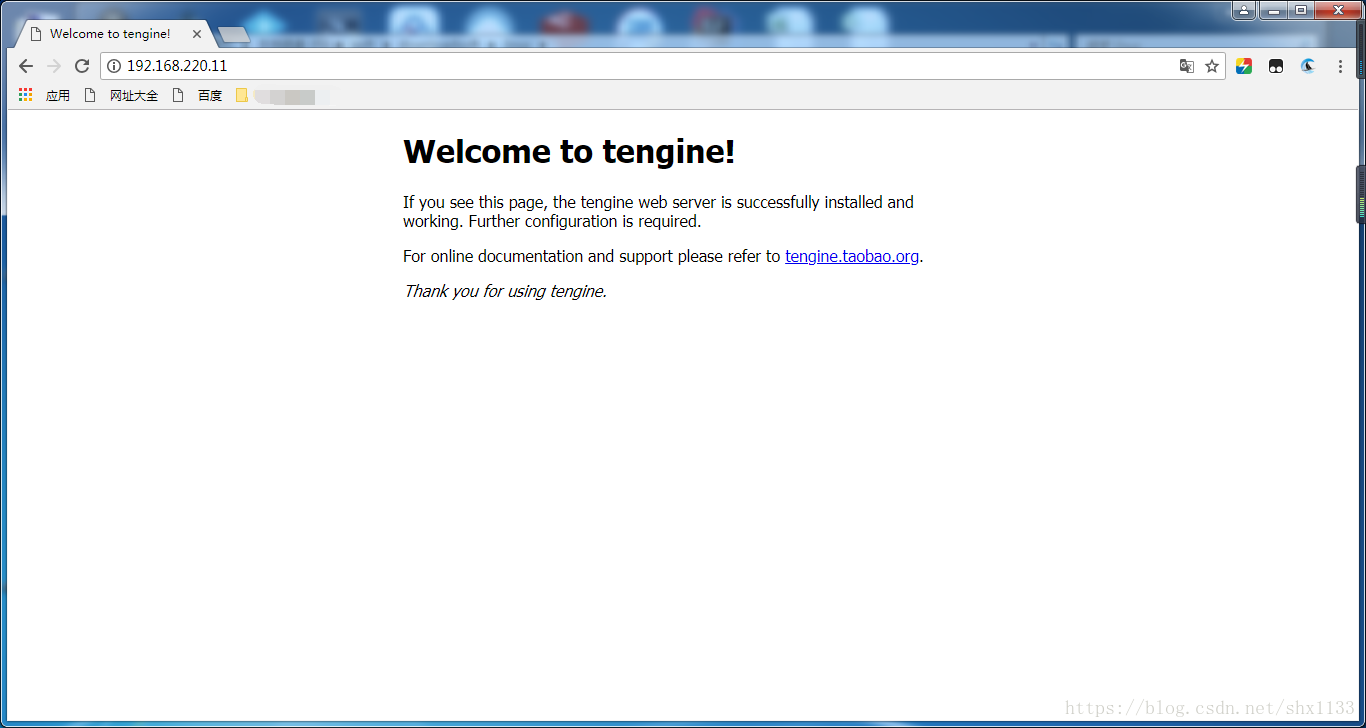Minimize the browser window
The width and height of the screenshot is (1366, 728).
tap(1272, 10)
